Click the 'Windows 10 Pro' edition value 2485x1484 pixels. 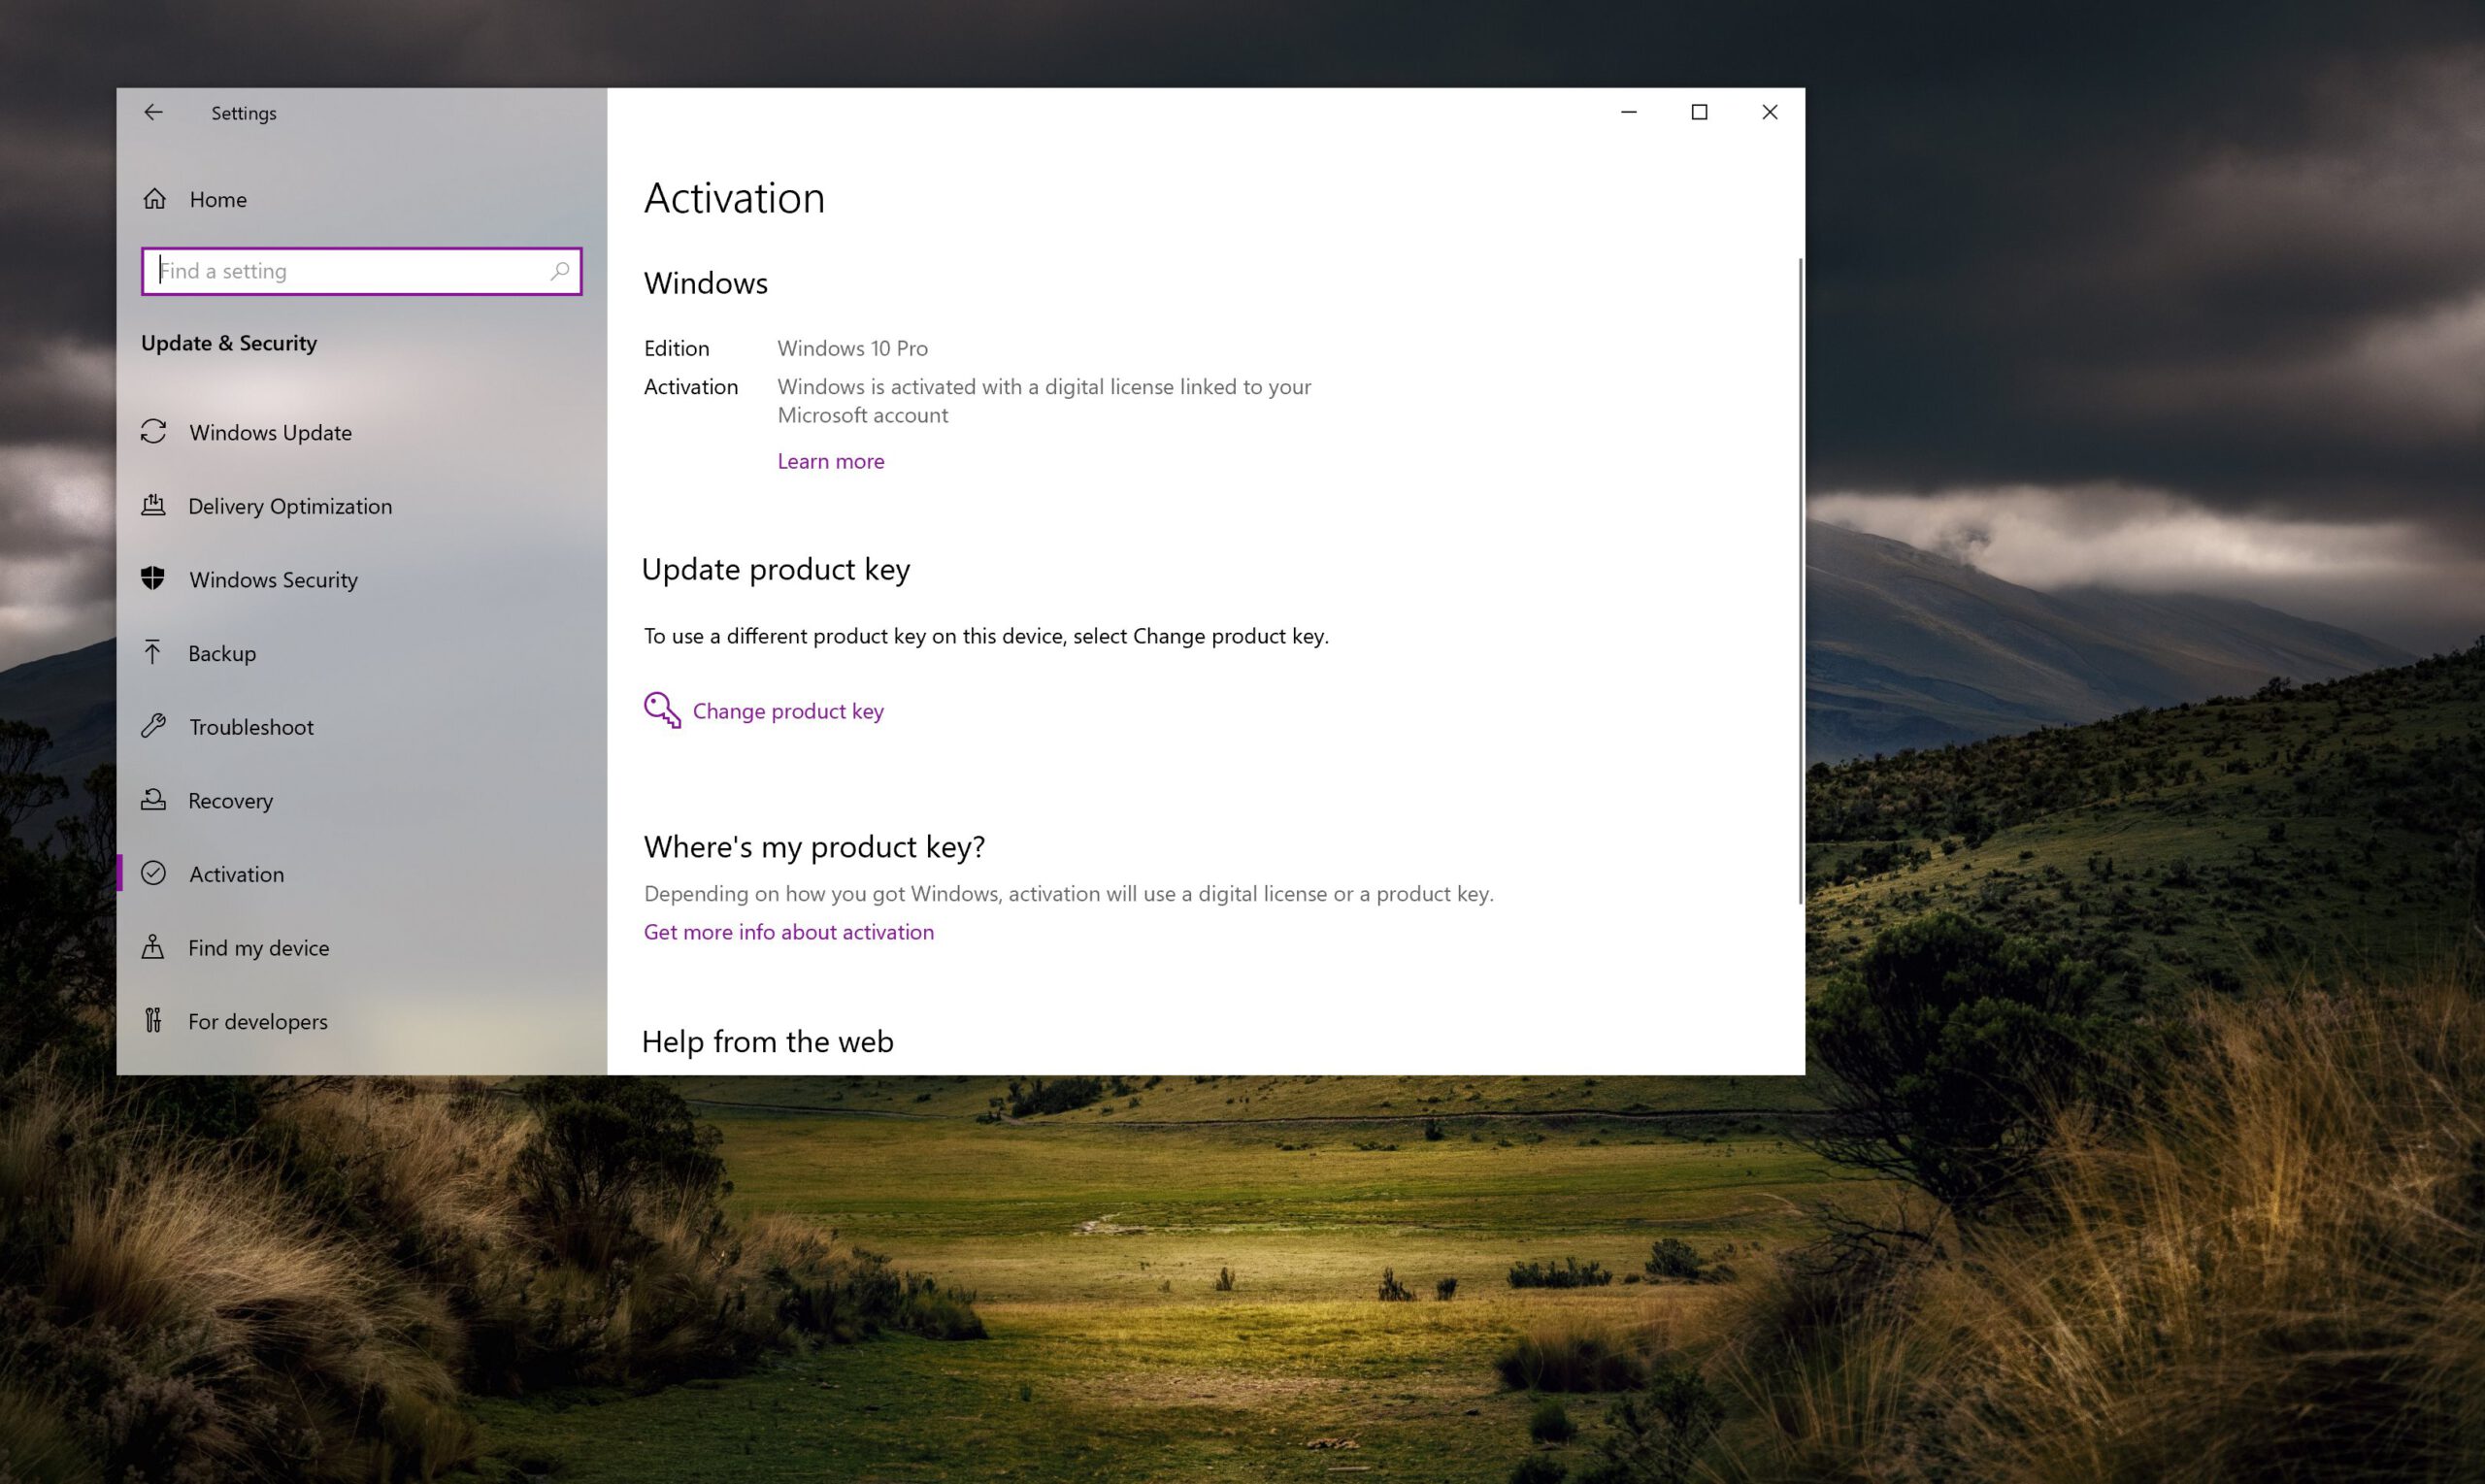coord(853,348)
